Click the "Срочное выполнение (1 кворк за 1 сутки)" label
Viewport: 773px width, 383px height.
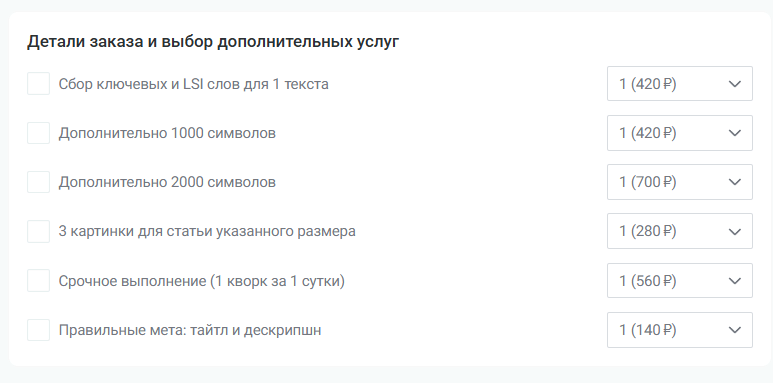point(202,281)
